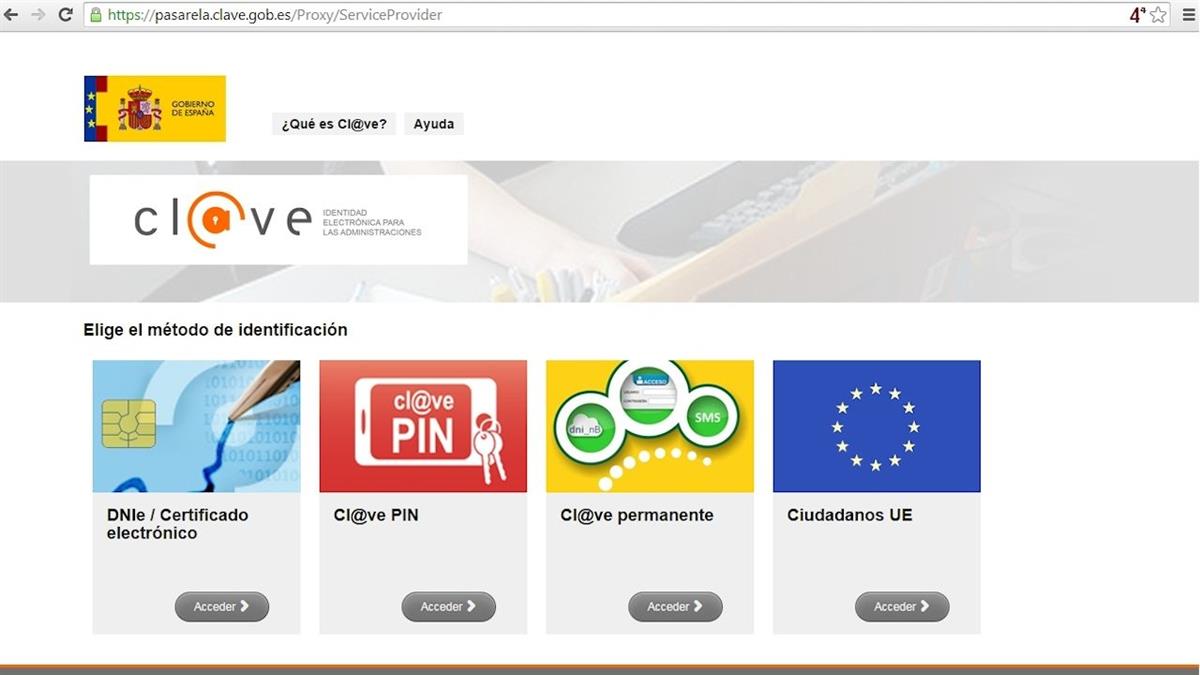Click the browser back arrow
Image resolution: width=1200 pixels, height=675 pixels.
12,15
